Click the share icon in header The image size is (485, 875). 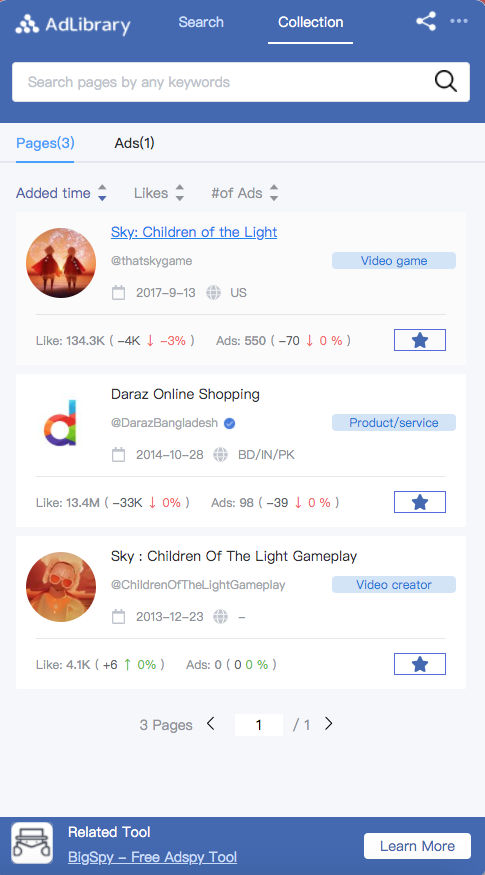point(426,22)
